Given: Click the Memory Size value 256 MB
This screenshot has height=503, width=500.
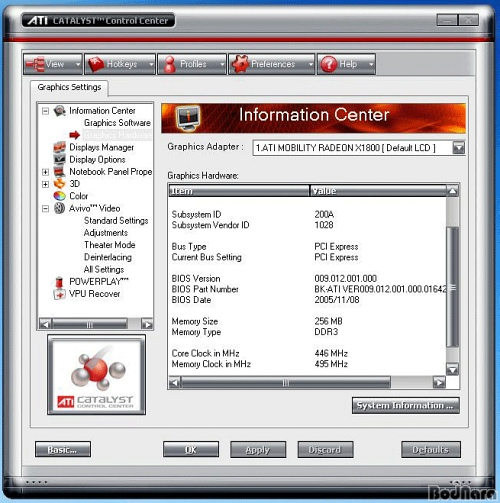Looking at the screenshot, I should click(x=328, y=321).
